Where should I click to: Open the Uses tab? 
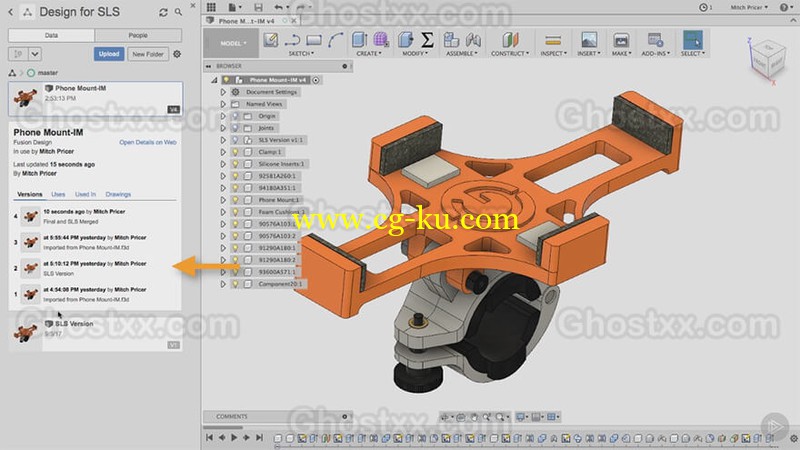pyautogui.click(x=58, y=194)
